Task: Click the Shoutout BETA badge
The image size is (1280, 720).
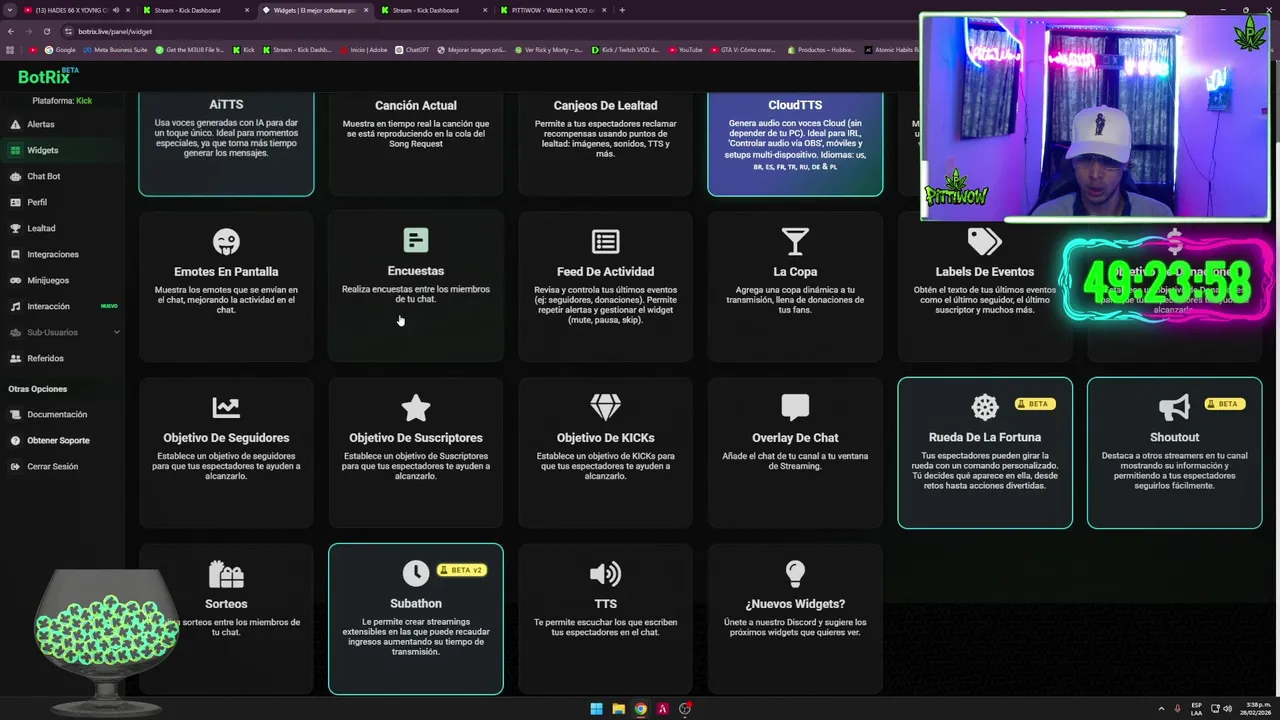Action: (x=1225, y=404)
